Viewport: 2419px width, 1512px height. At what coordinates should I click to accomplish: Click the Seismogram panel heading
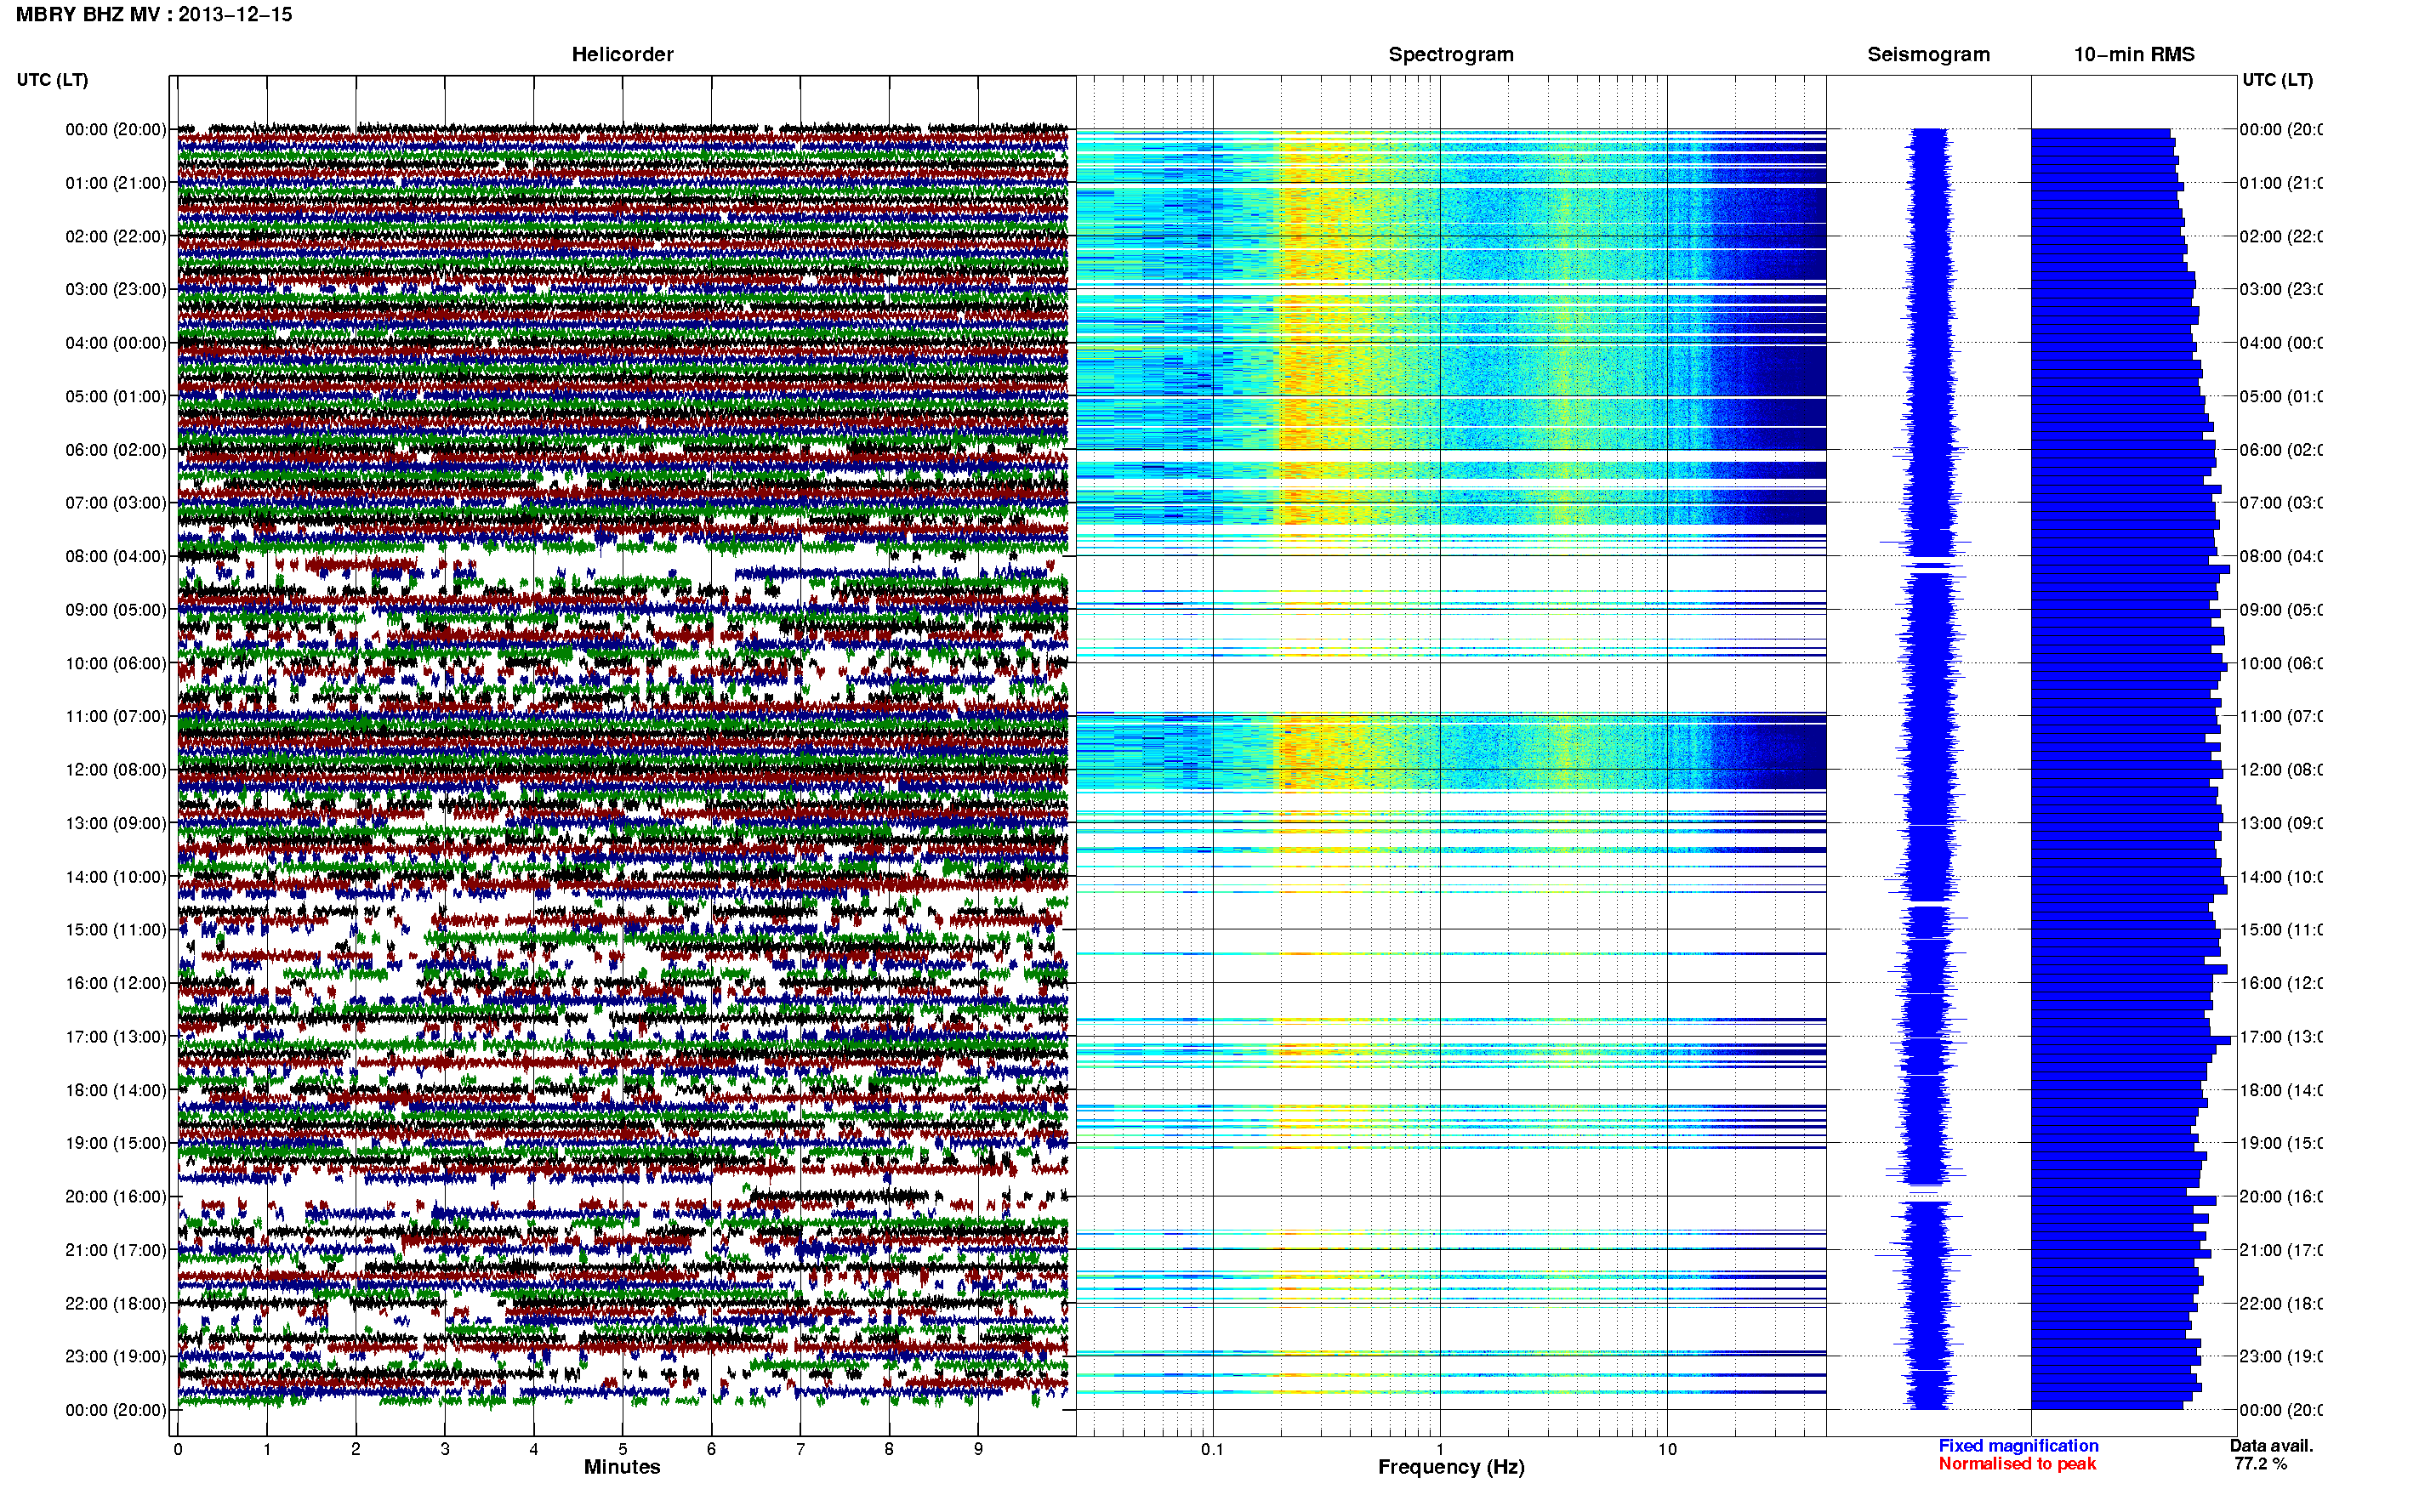point(1928,54)
